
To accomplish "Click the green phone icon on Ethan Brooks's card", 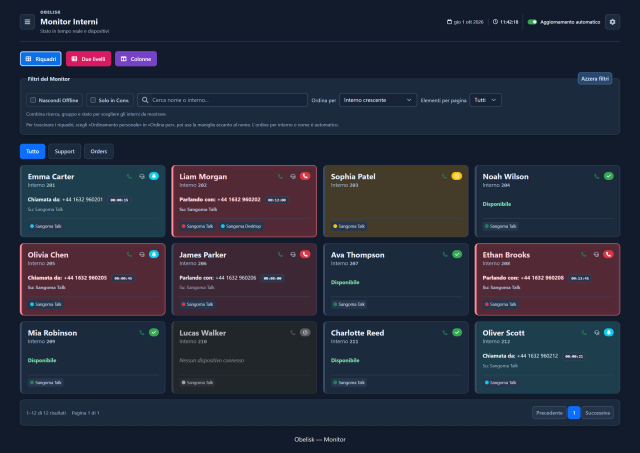I will click(584, 254).
